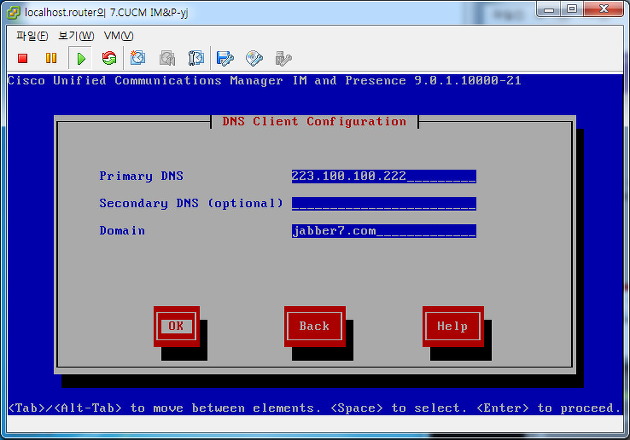Focus the Domain field with jabber7.com
Screen dimensions: 630x440
pos(384,231)
